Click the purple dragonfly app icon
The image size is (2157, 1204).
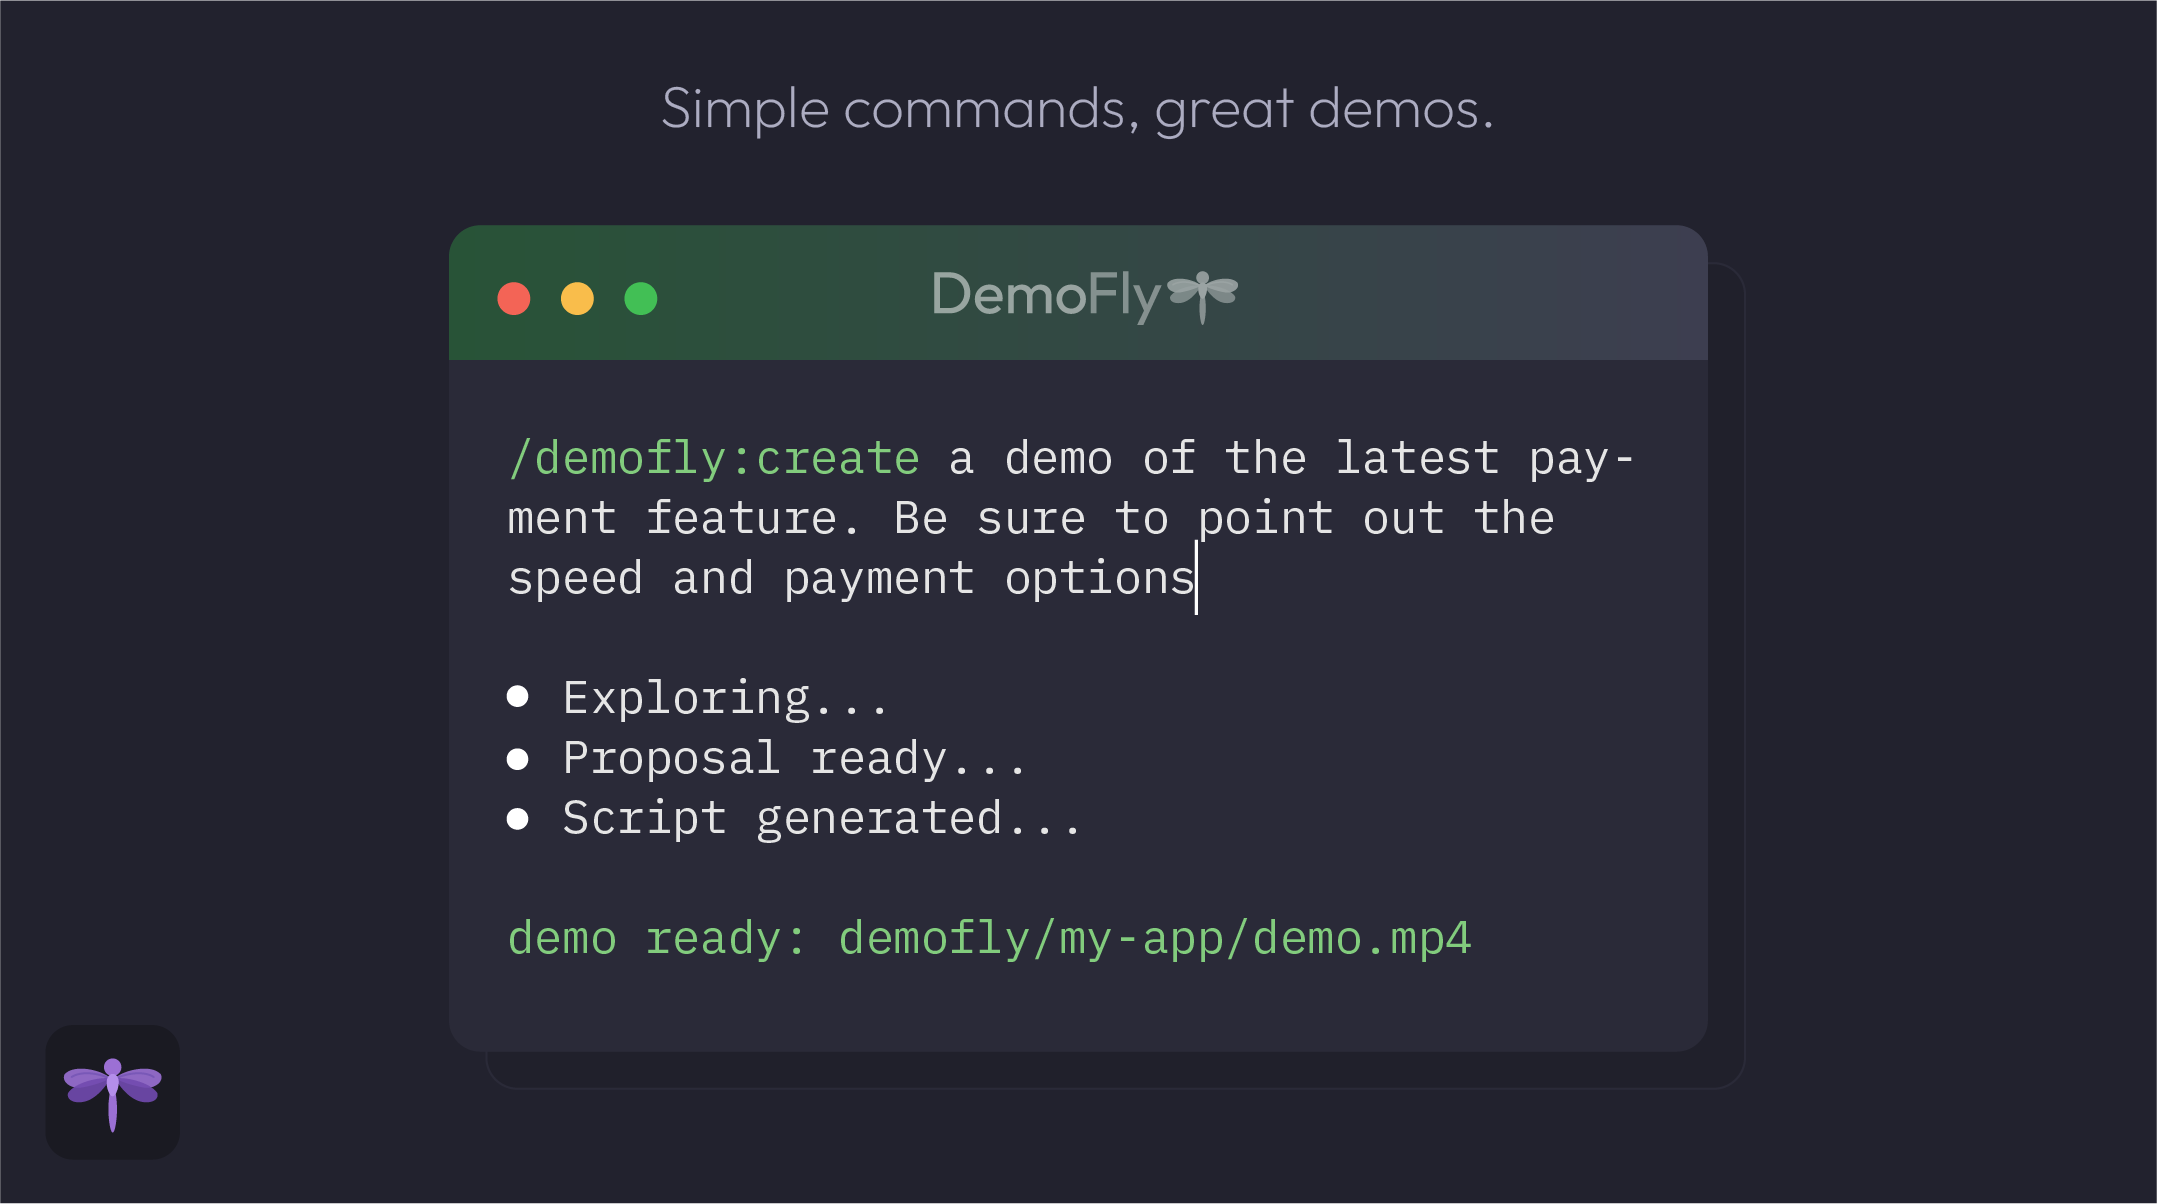tap(113, 1091)
